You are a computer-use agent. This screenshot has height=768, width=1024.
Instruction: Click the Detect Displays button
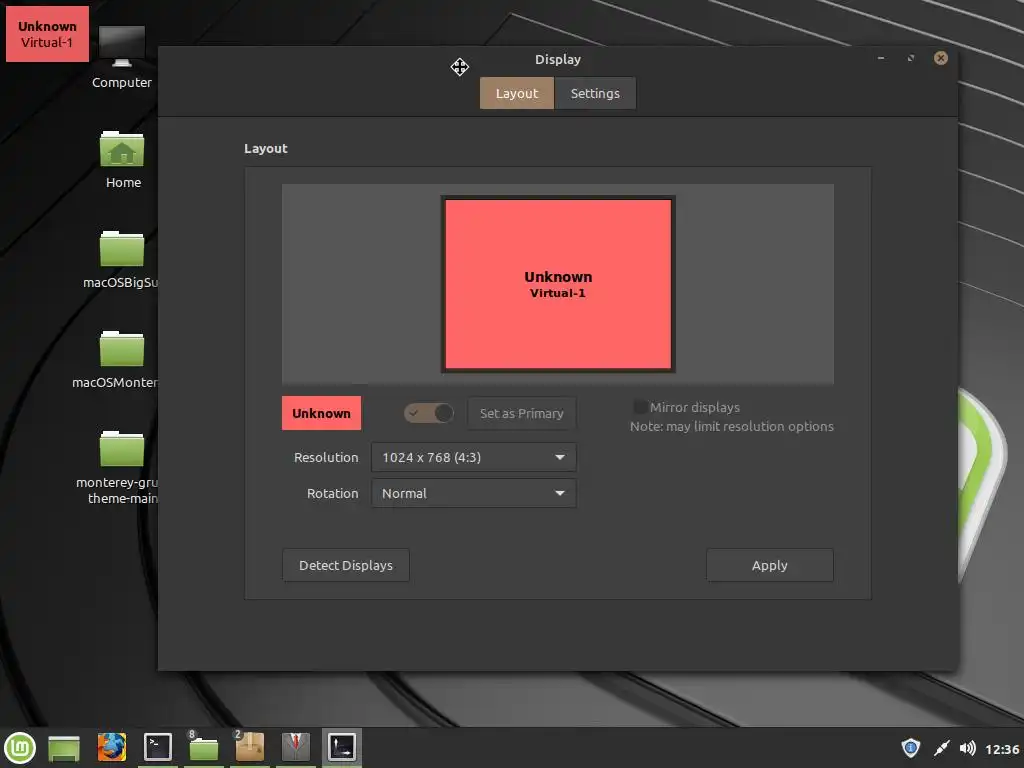346,565
